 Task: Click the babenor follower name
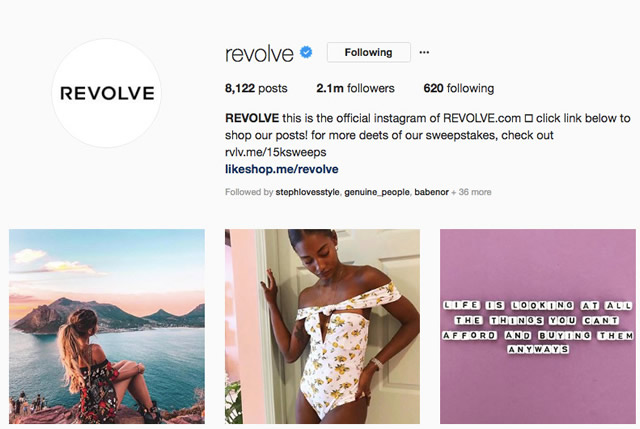pyautogui.click(x=431, y=192)
